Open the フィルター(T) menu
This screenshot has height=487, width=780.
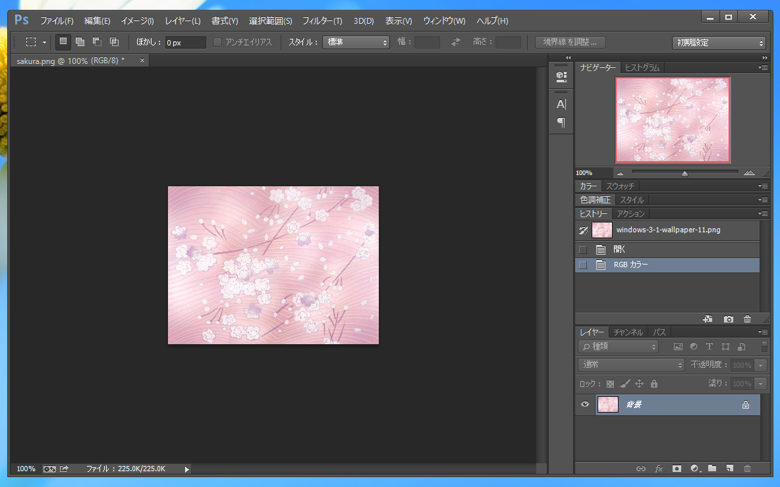322,21
